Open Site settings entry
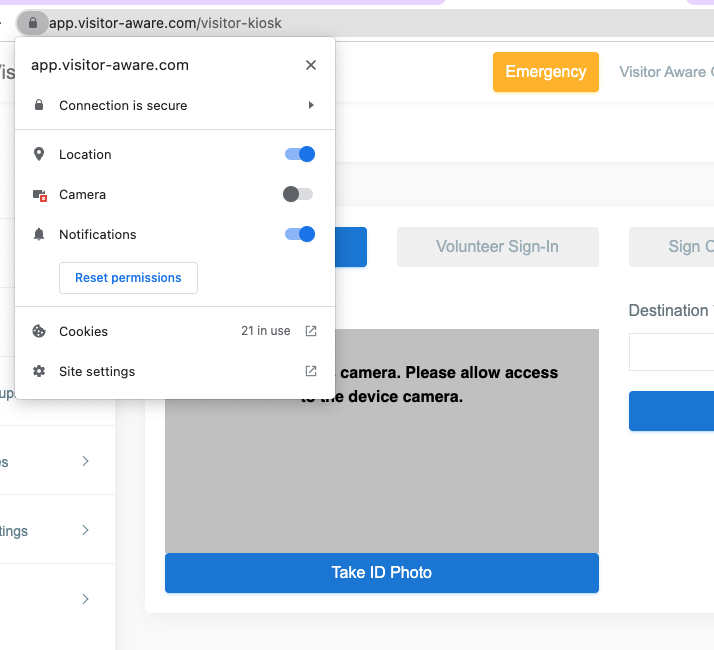Image resolution: width=714 pixels, height=650 pixels. pos(175,371)
